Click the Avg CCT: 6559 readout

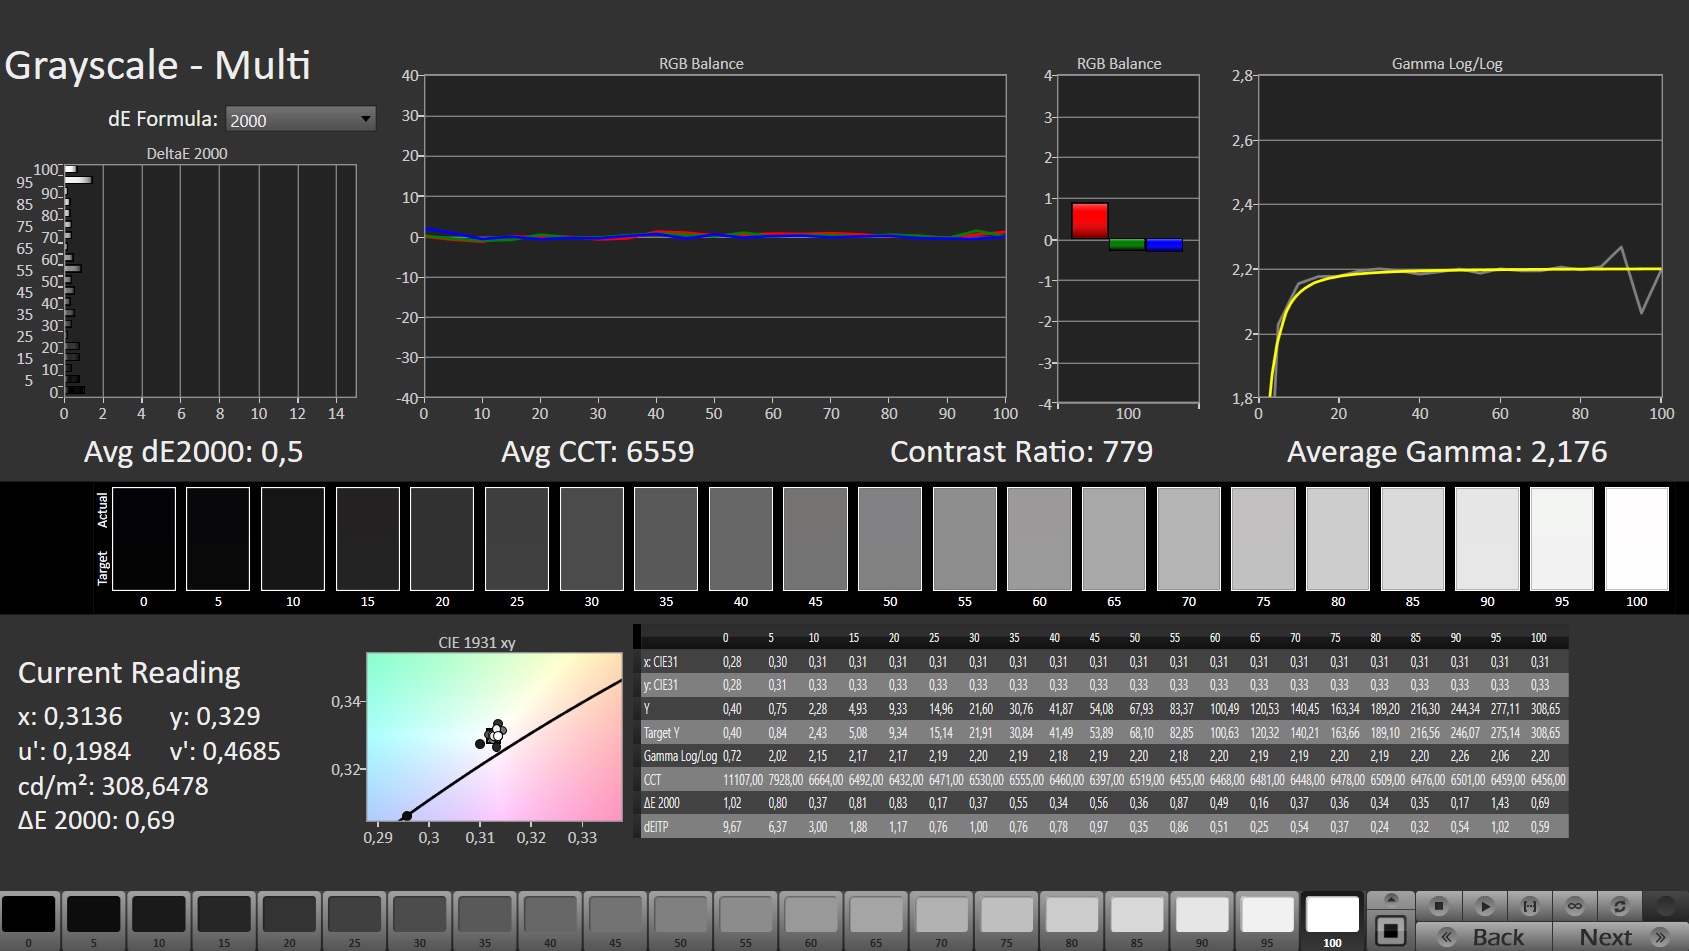597,452
